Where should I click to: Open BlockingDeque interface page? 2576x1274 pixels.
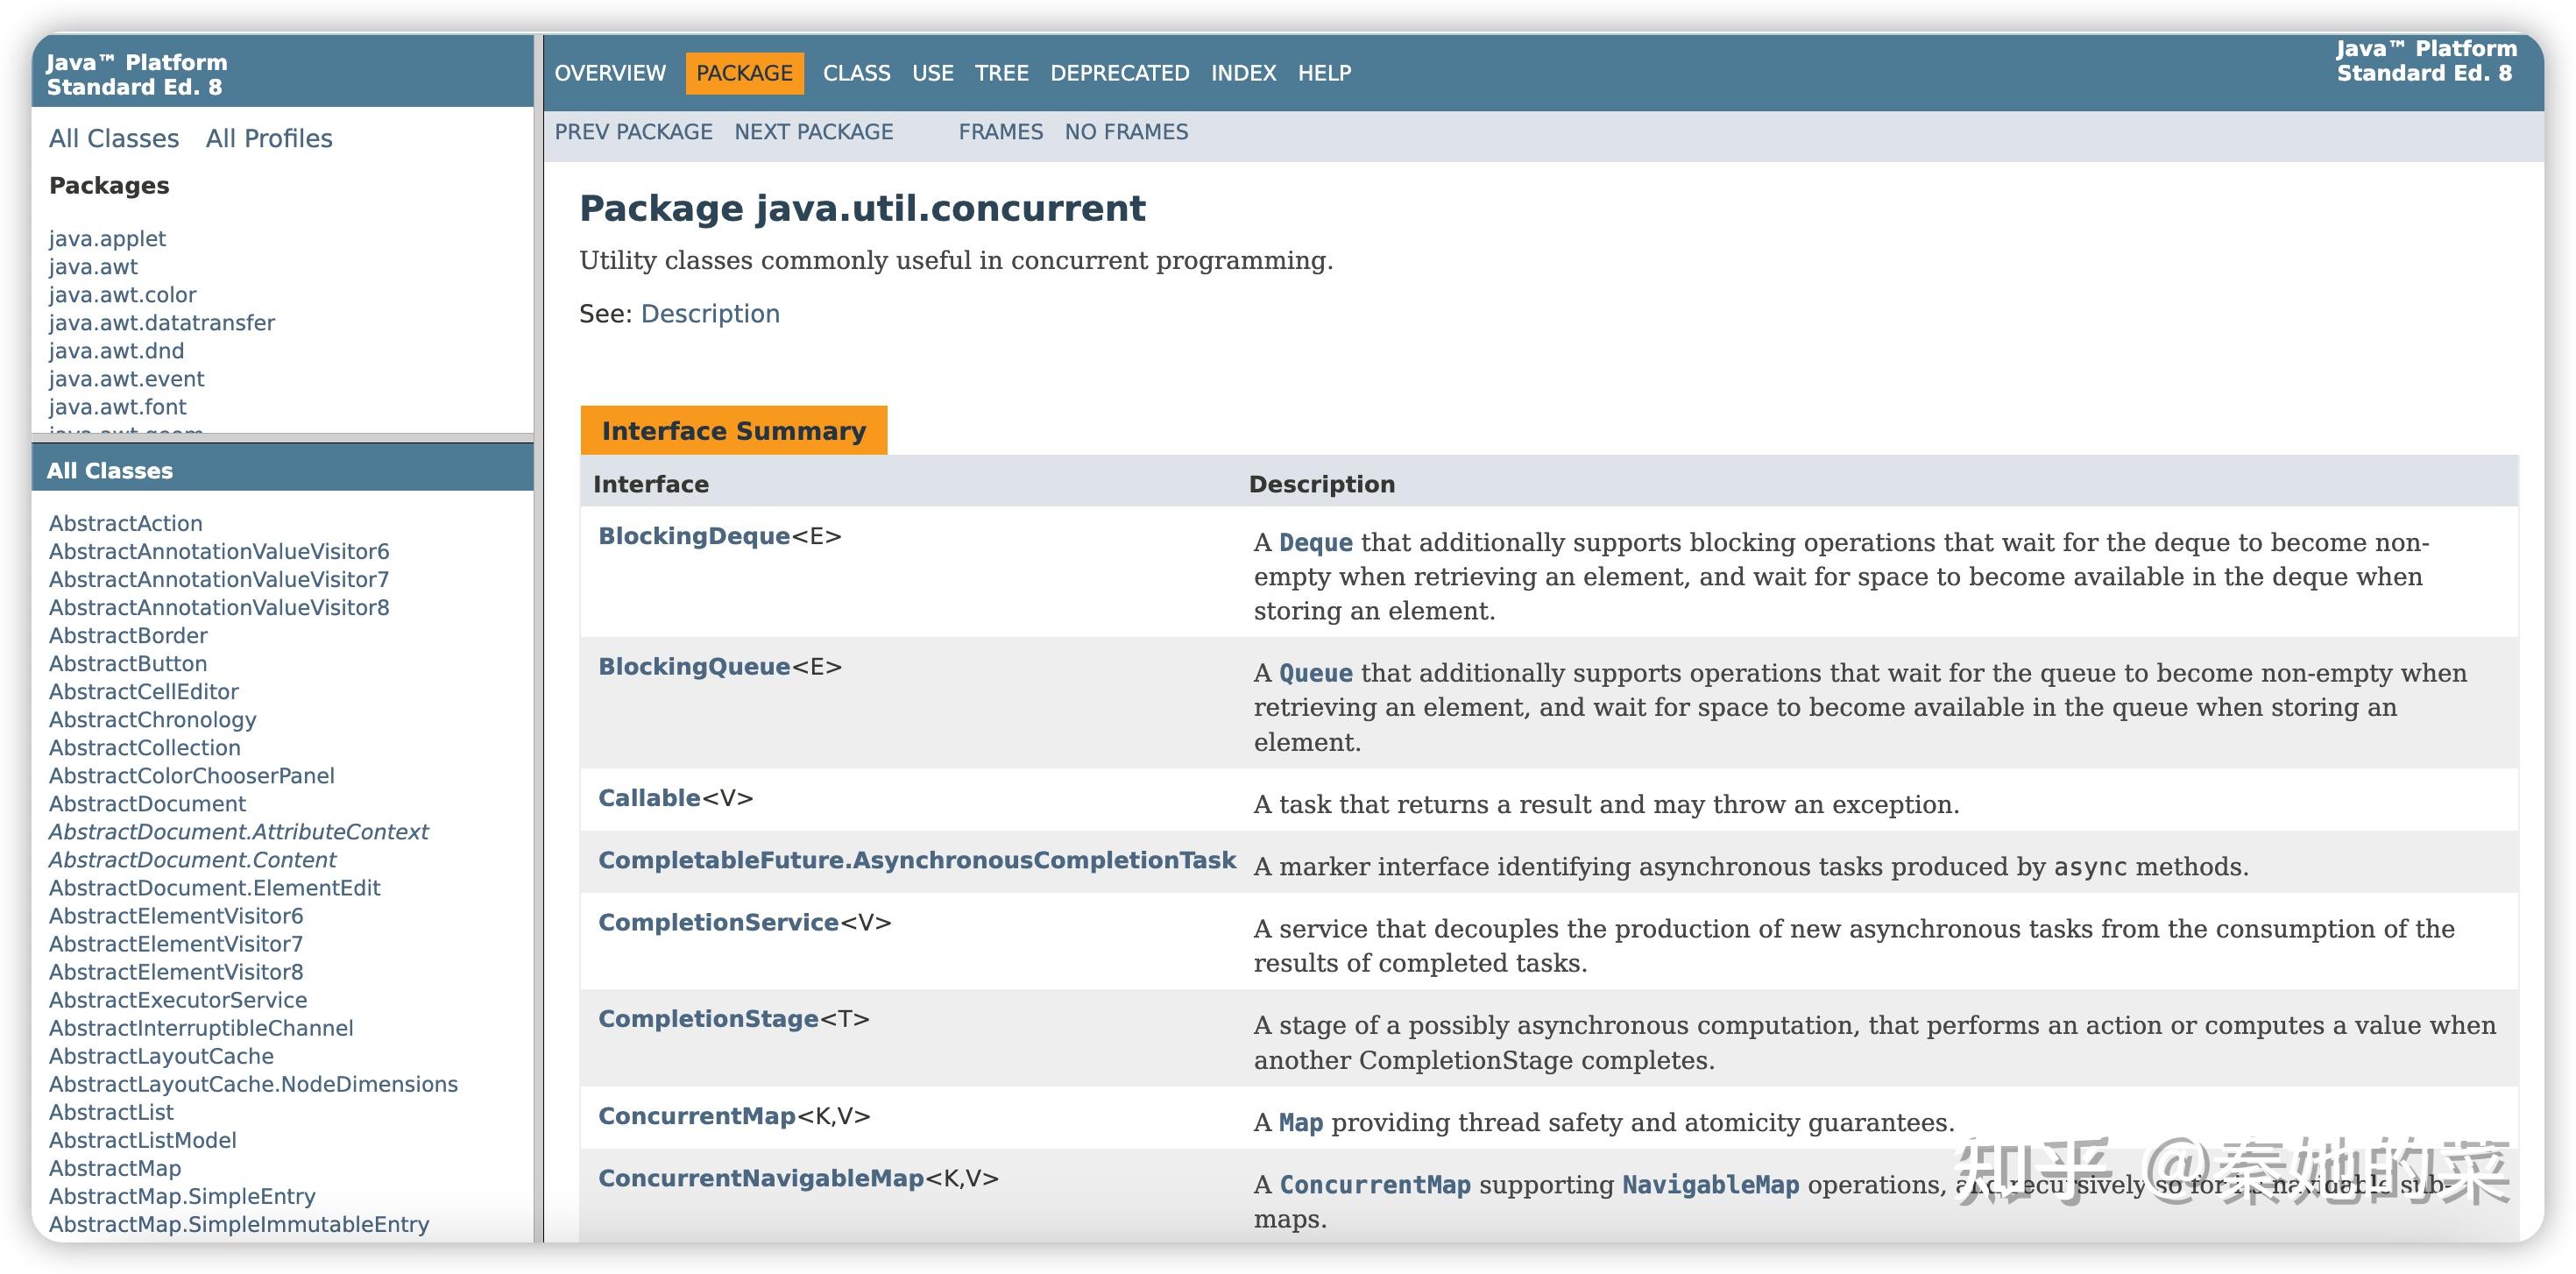click(x=694, y=536)
